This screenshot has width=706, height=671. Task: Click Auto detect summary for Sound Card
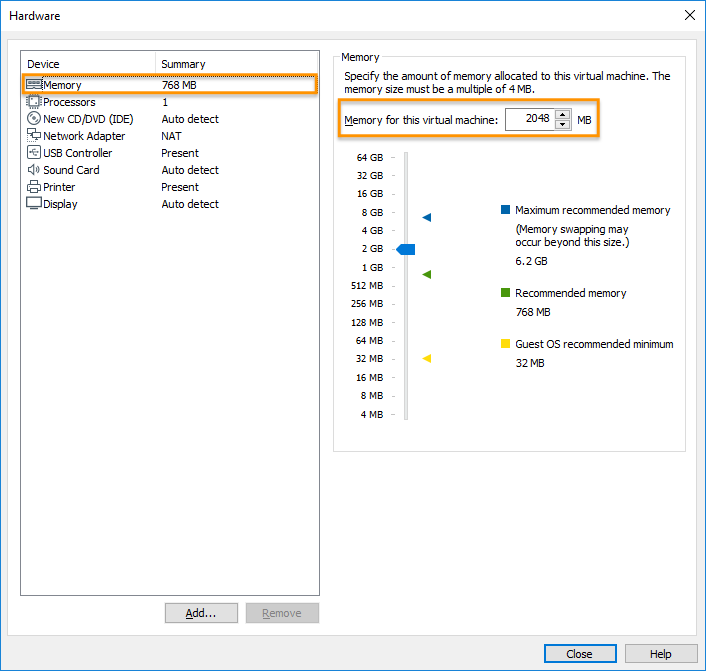tap(190, 170)
